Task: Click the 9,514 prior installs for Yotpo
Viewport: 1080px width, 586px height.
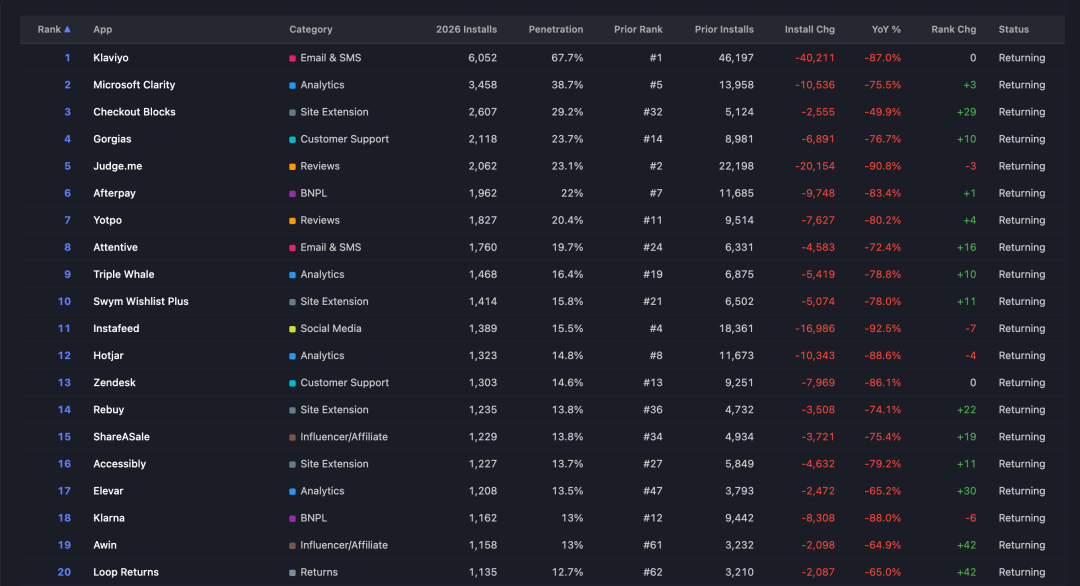Action: click(x=739, y=220)
